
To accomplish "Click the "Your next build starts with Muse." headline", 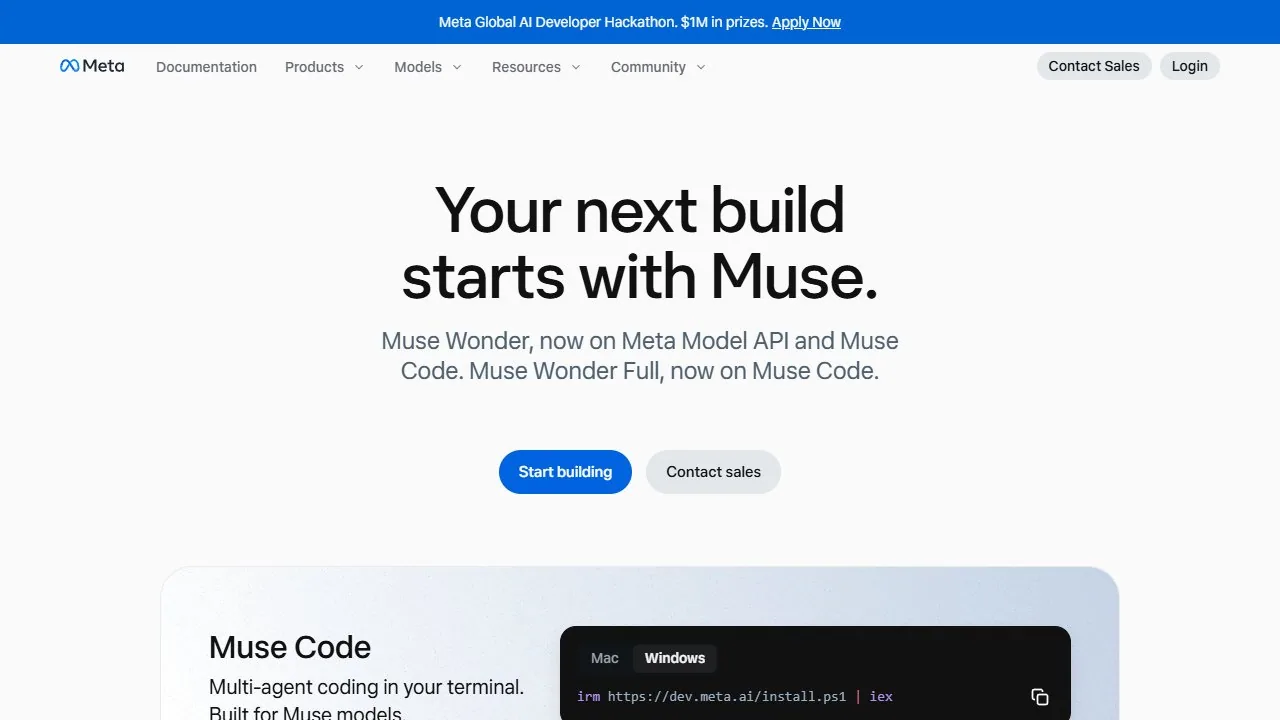I will (x=640, y=243).
